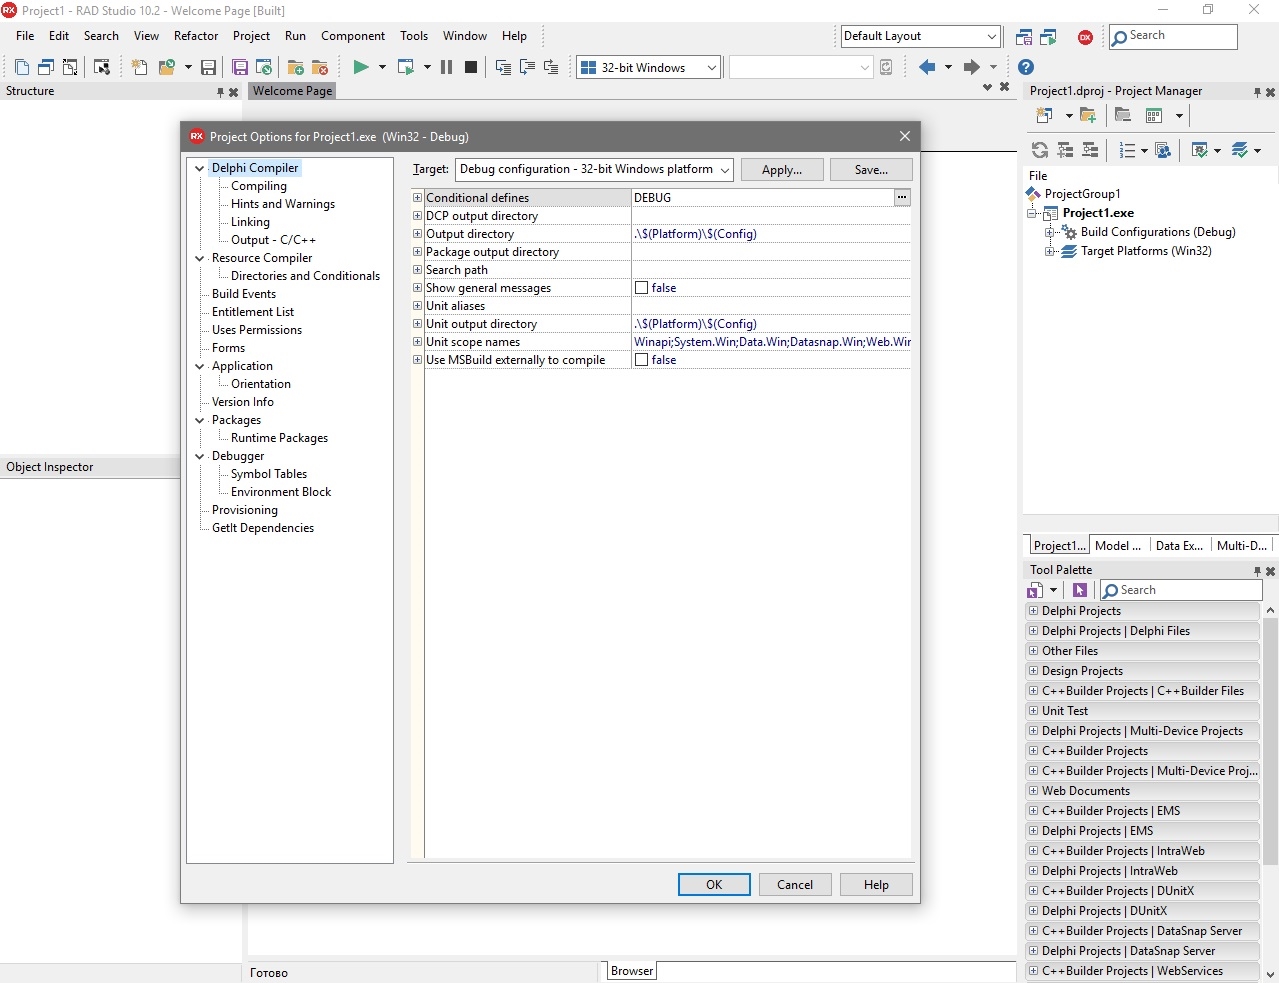Click the Tool Palette search field
Screen dimensions: 1279x983
coord(1181,590)
